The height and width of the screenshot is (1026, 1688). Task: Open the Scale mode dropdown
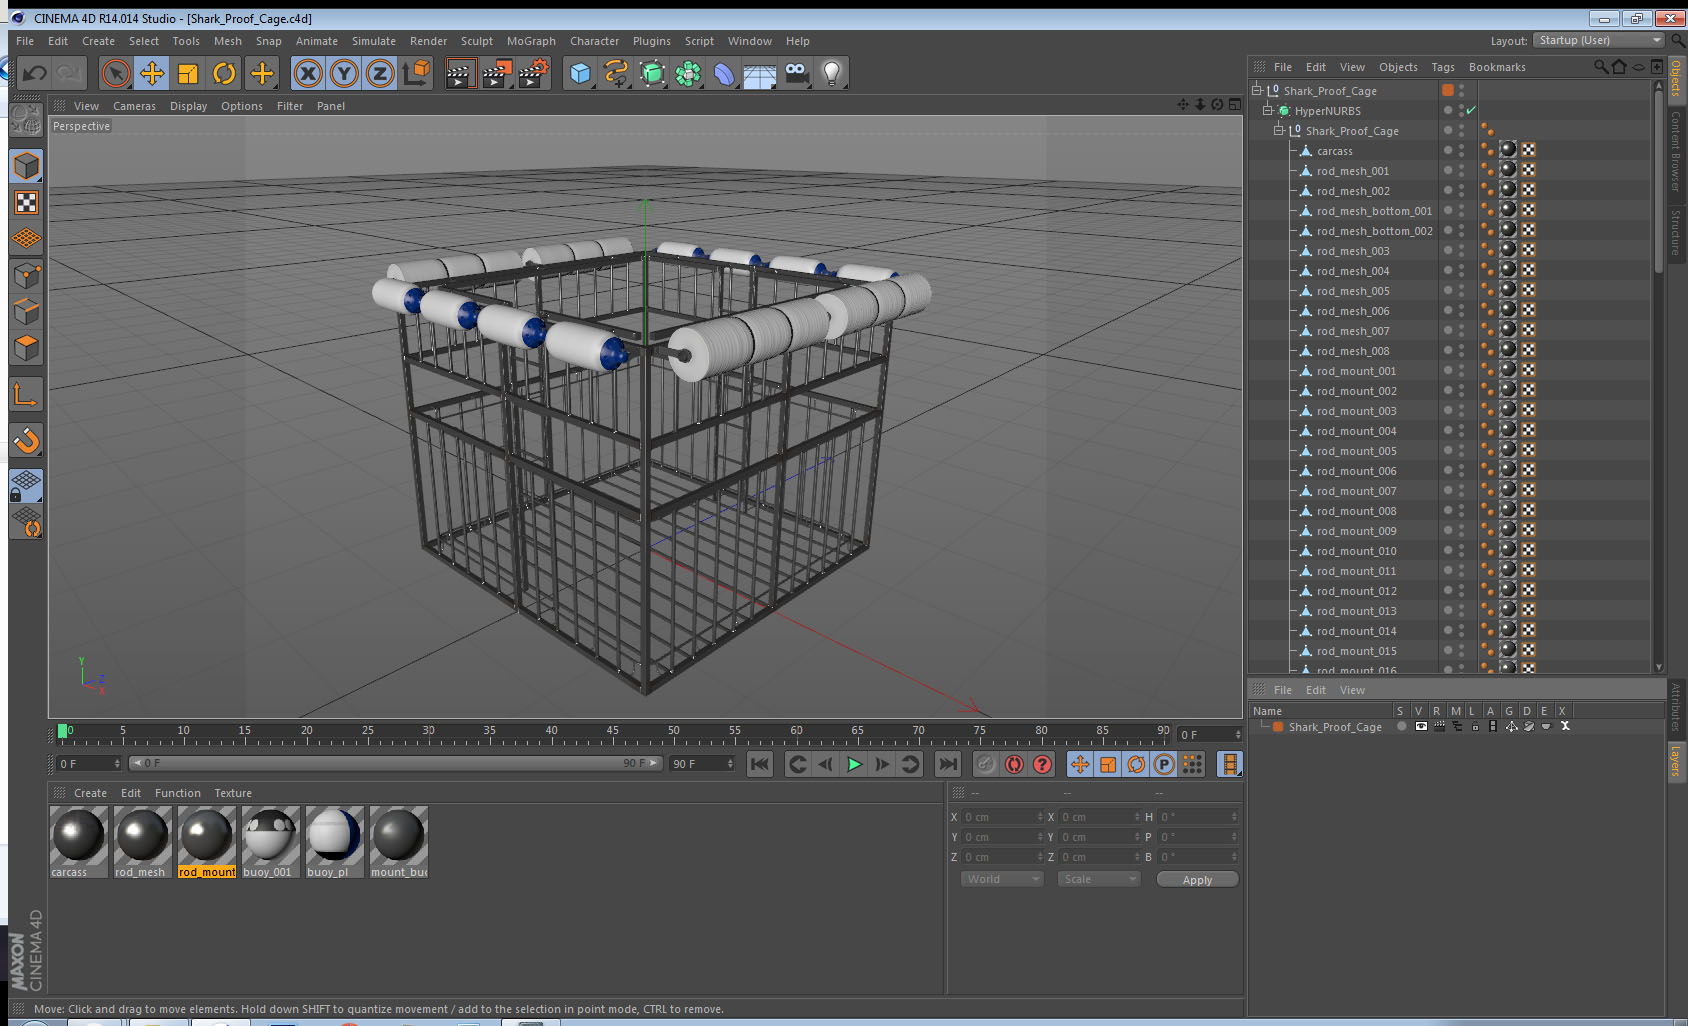tap(1099, 879)
